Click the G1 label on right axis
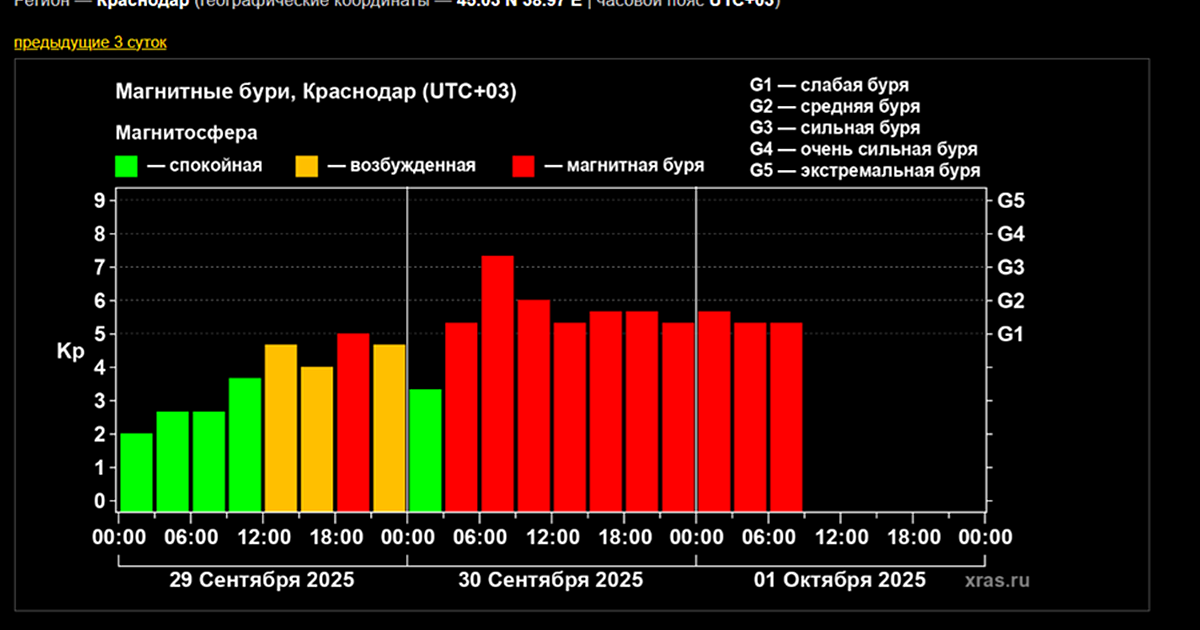The height and width of the screenshot is (630, 1200). click(1011, 334)
